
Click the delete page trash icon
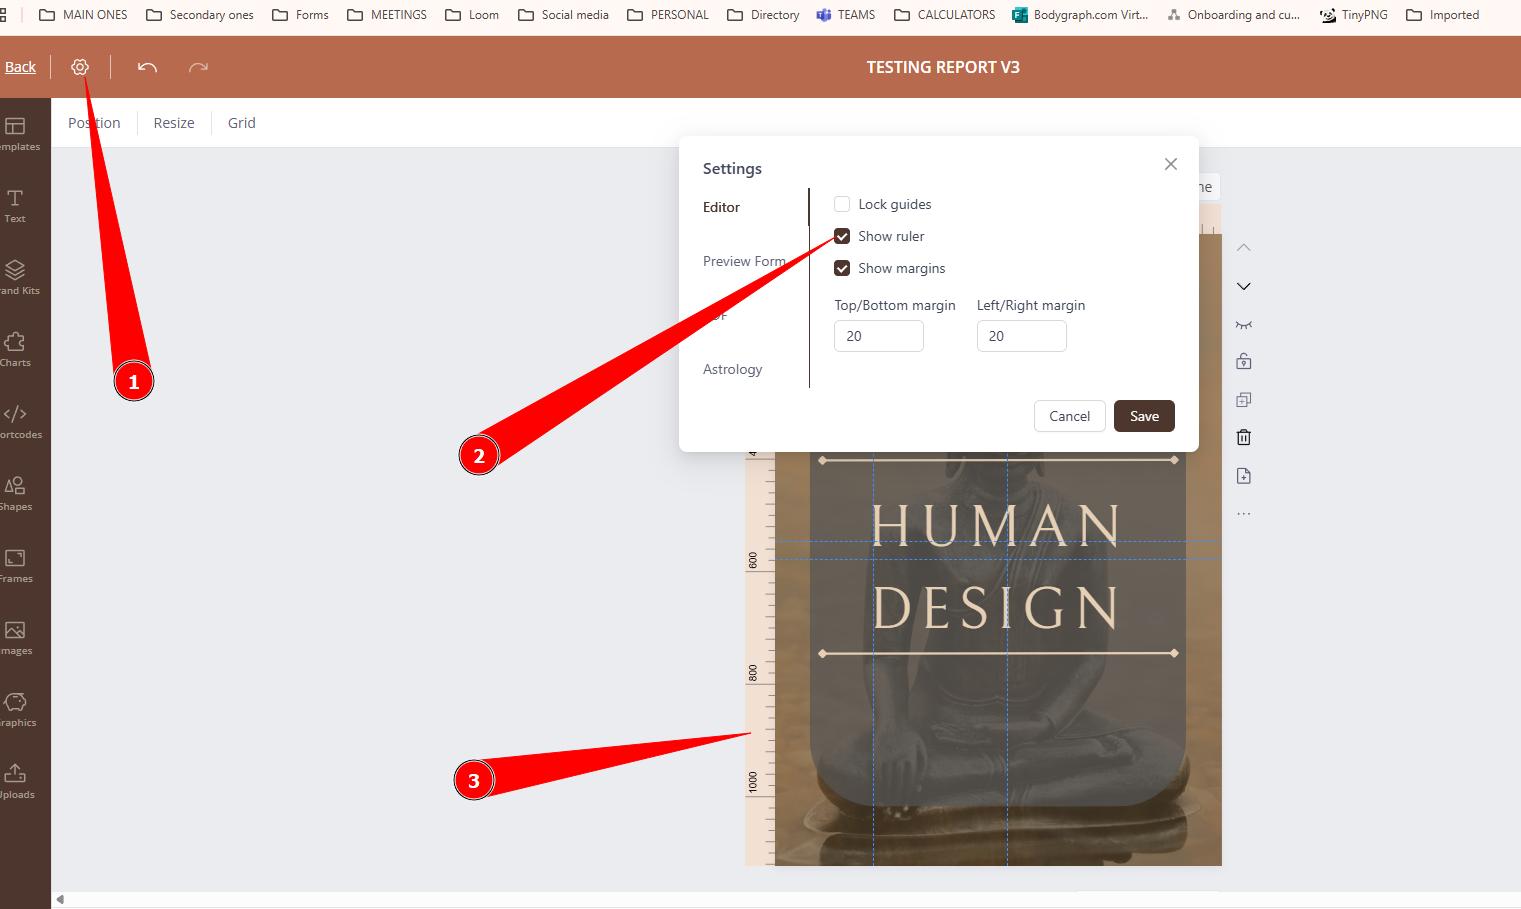(x=1243, y=437)
